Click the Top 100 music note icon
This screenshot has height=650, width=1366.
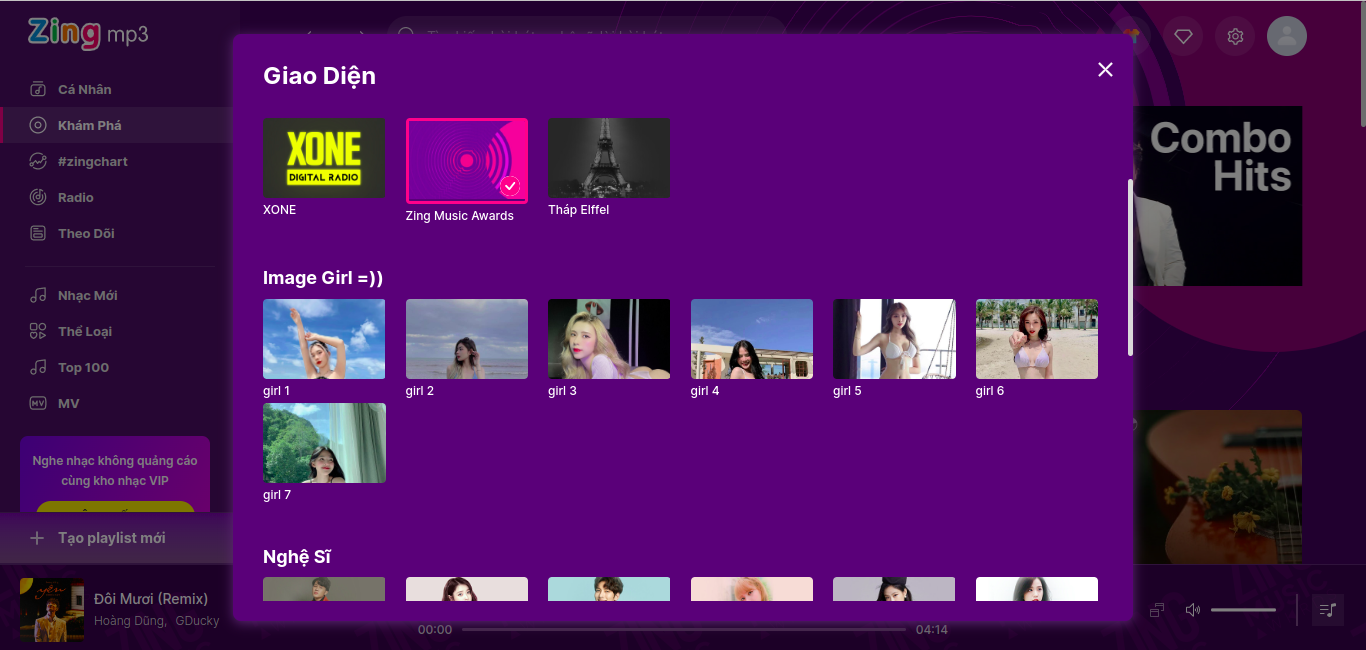point(38,367)
